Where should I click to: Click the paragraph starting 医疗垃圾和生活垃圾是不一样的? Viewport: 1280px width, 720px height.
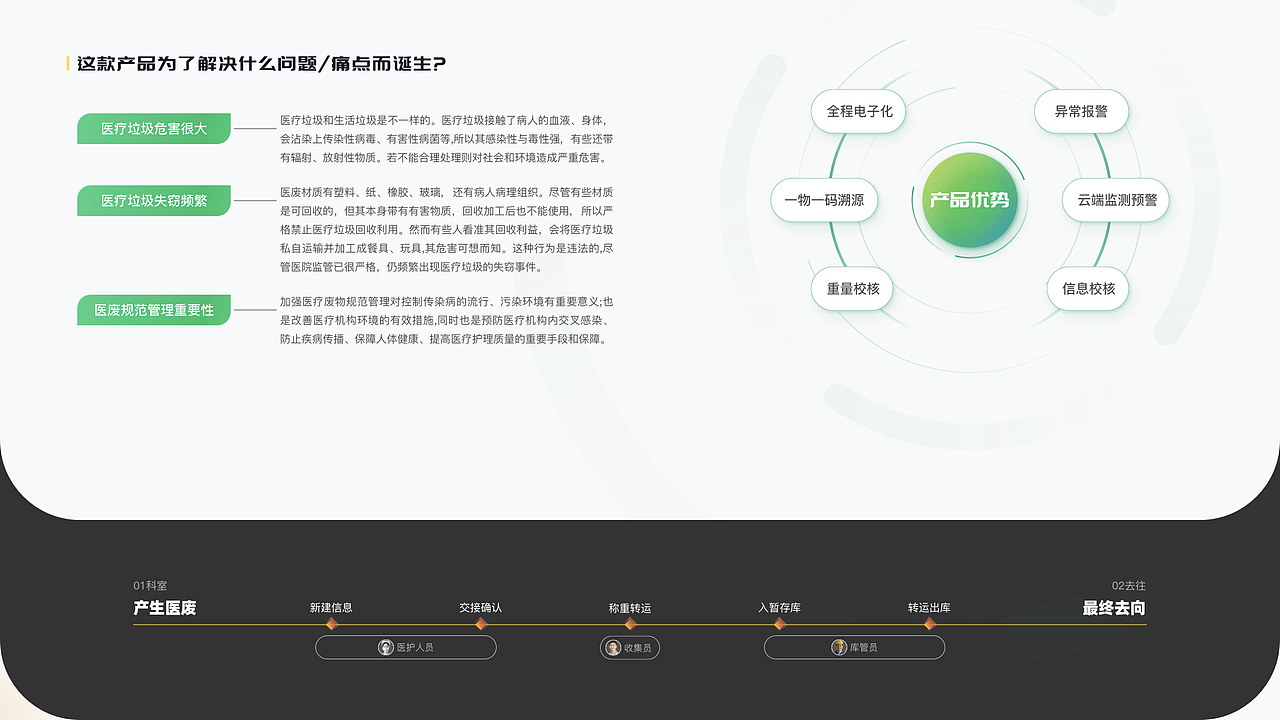click(x=447, y=139)
